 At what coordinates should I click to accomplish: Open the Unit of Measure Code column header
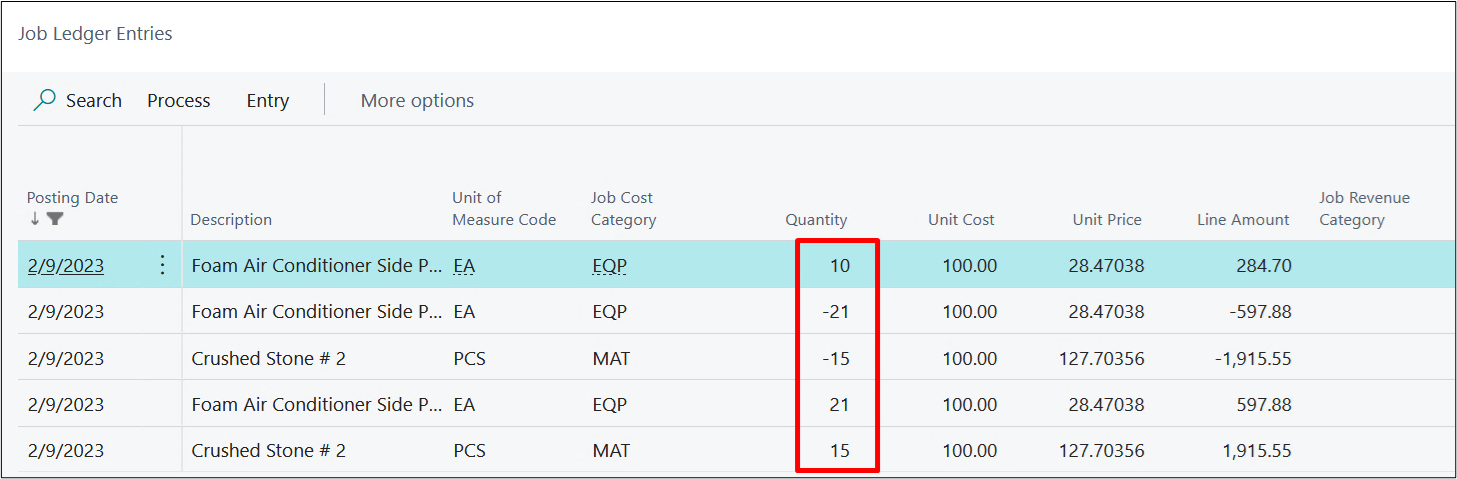tap(503, 209)
